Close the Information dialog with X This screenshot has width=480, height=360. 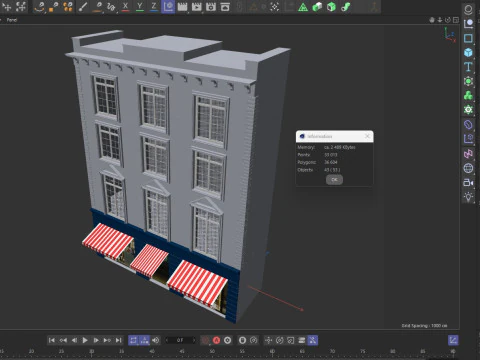point(367,136)
